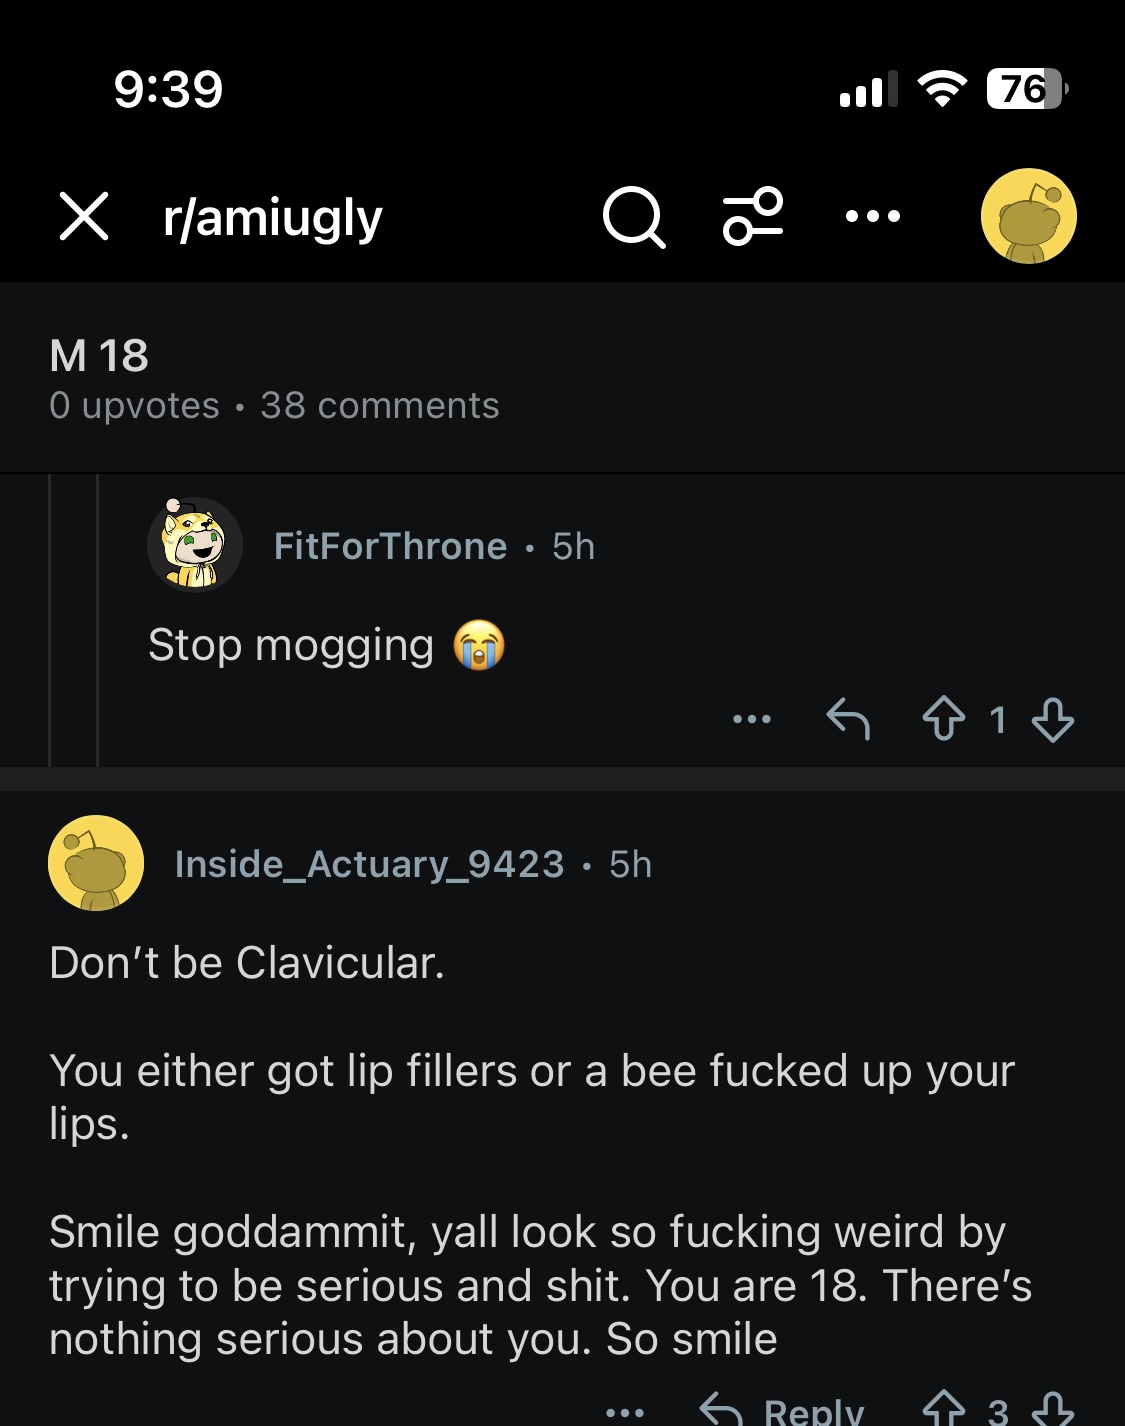Open FitForThrone's user profile link
The width and height of the screenshot is (1125, 1426).
pyautogui.click(x=390, y=546)
